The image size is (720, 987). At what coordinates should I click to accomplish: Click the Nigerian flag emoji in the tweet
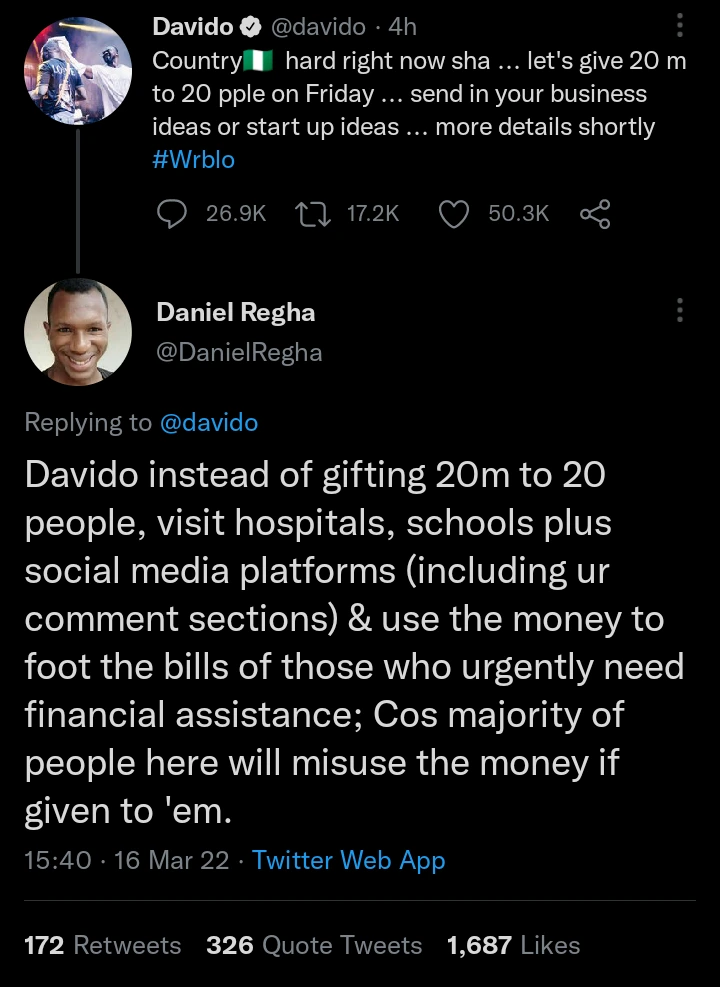coord(258,62)
